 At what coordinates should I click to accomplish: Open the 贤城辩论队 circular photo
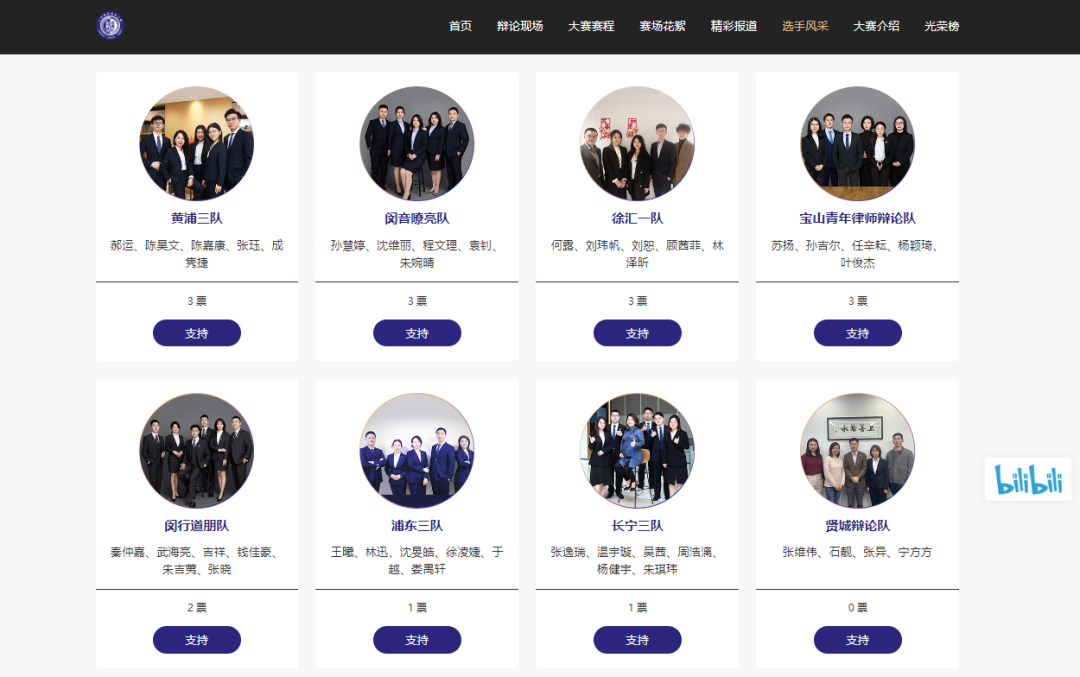click(x=858, y=450)
